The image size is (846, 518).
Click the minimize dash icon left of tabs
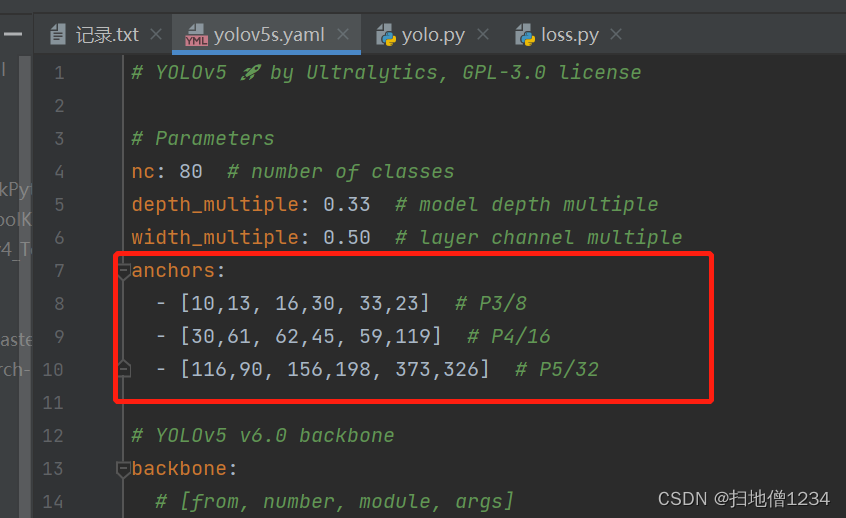[x=12, y=34]
